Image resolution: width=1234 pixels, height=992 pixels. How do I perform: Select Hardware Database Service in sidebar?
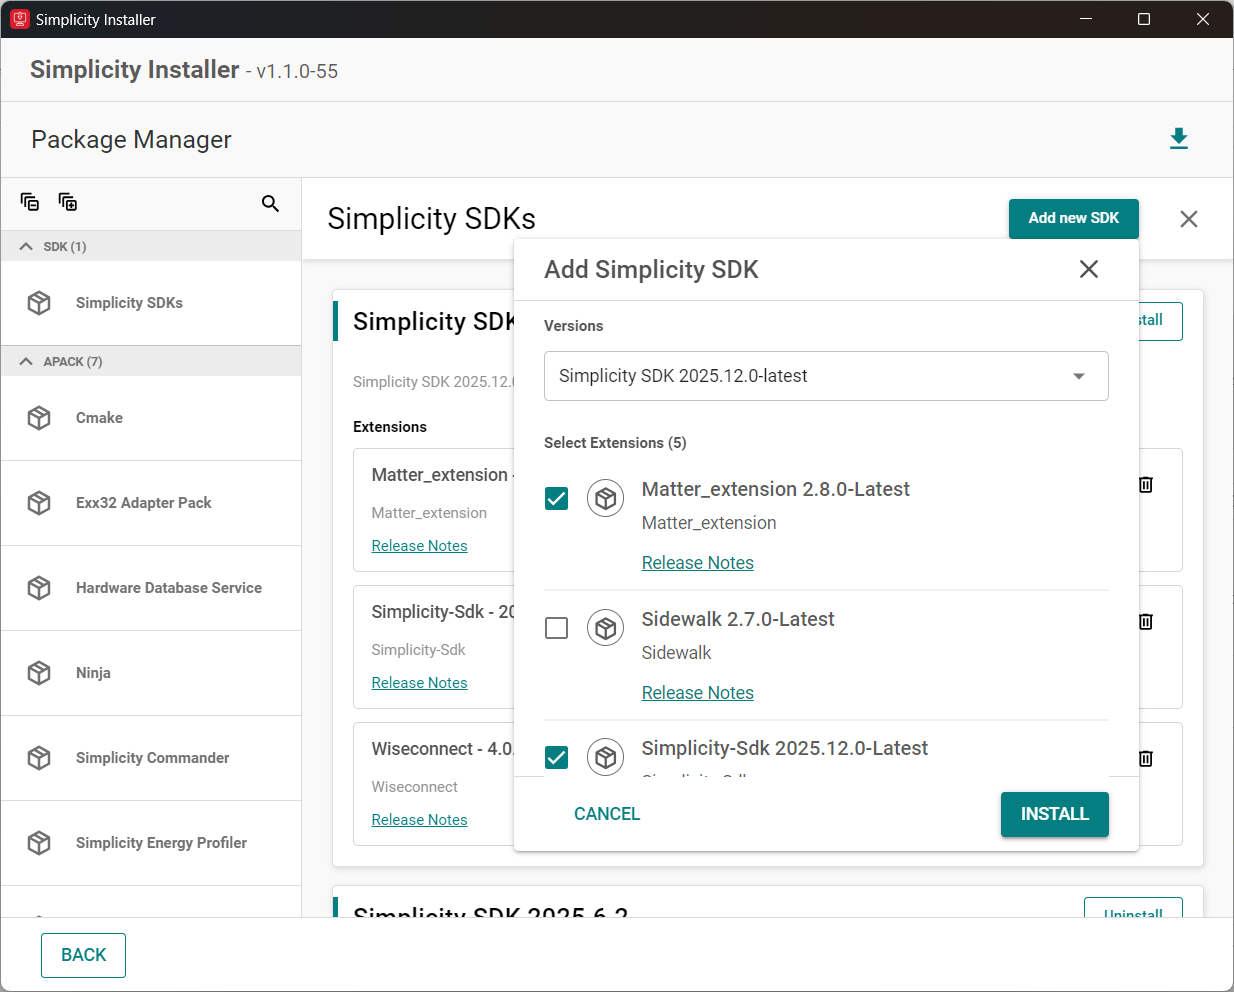(x=168, y=588)
